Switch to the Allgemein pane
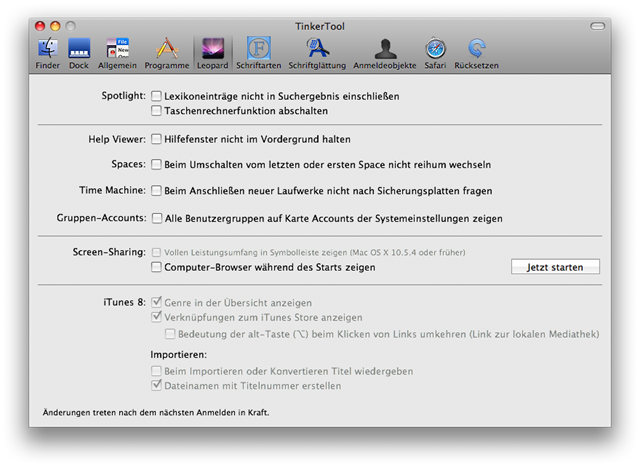The height and width of the screenshot is (467, 640). [117, 53]
